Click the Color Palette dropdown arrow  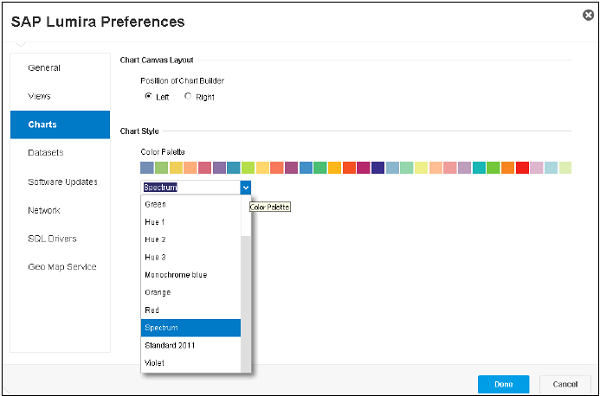246,187
